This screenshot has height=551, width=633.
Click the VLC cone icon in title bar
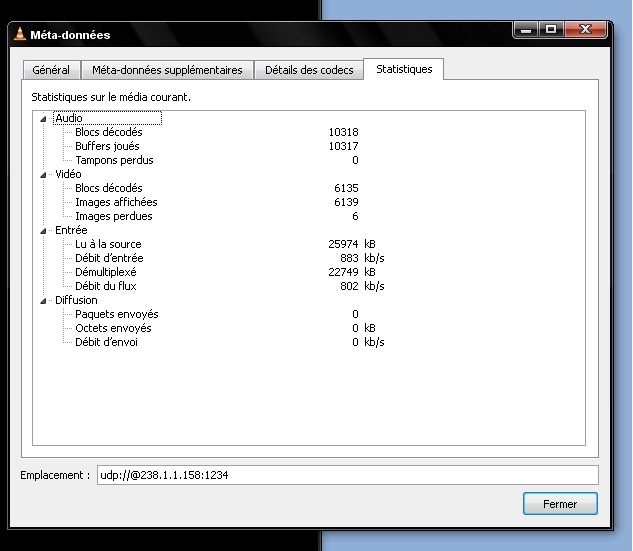[20, 35]
